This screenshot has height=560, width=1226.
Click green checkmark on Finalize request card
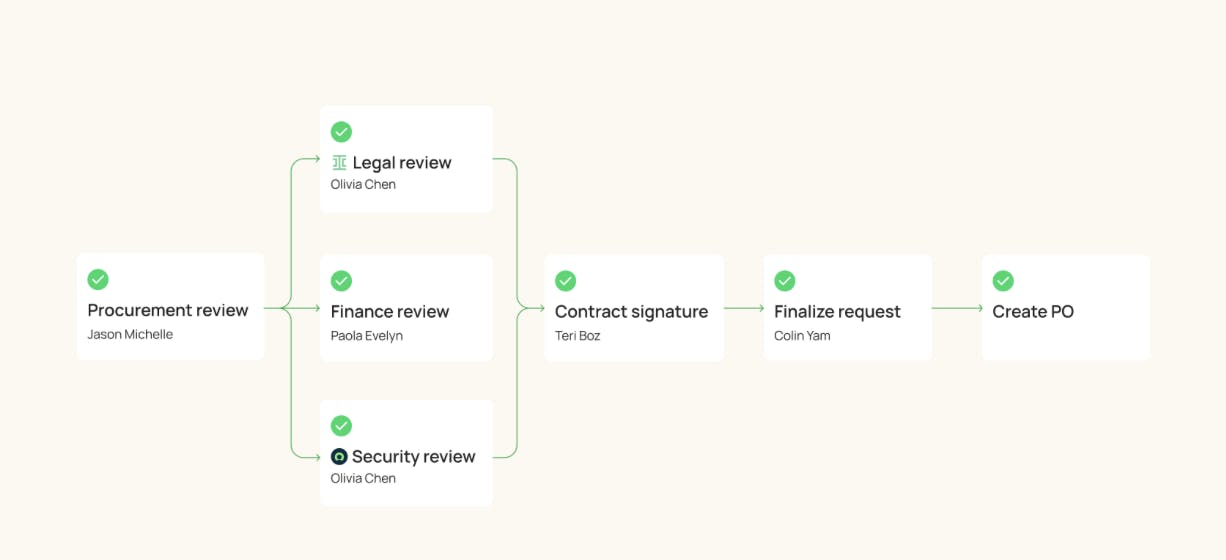point(785,281)
